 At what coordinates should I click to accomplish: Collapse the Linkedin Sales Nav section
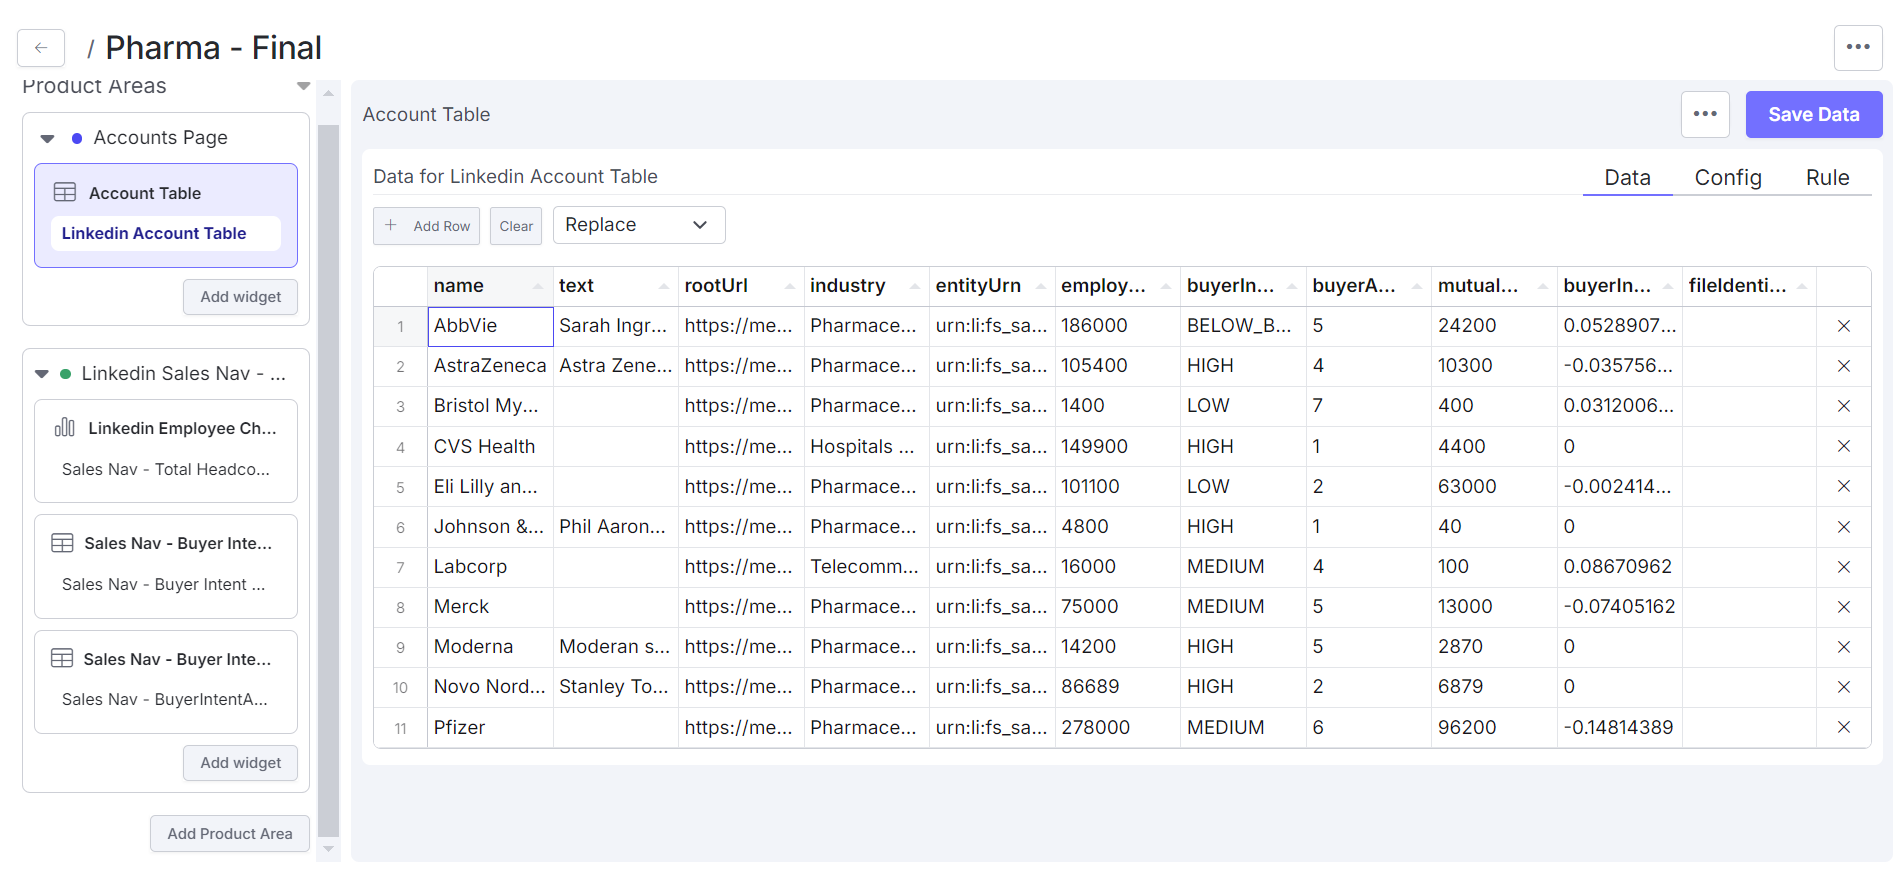pyautogui.click(x=42, y=374)
